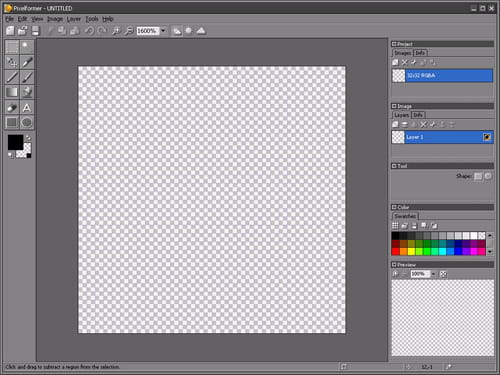Select the line drawing tool
The image size is (500, 375).
pos(12,77)
